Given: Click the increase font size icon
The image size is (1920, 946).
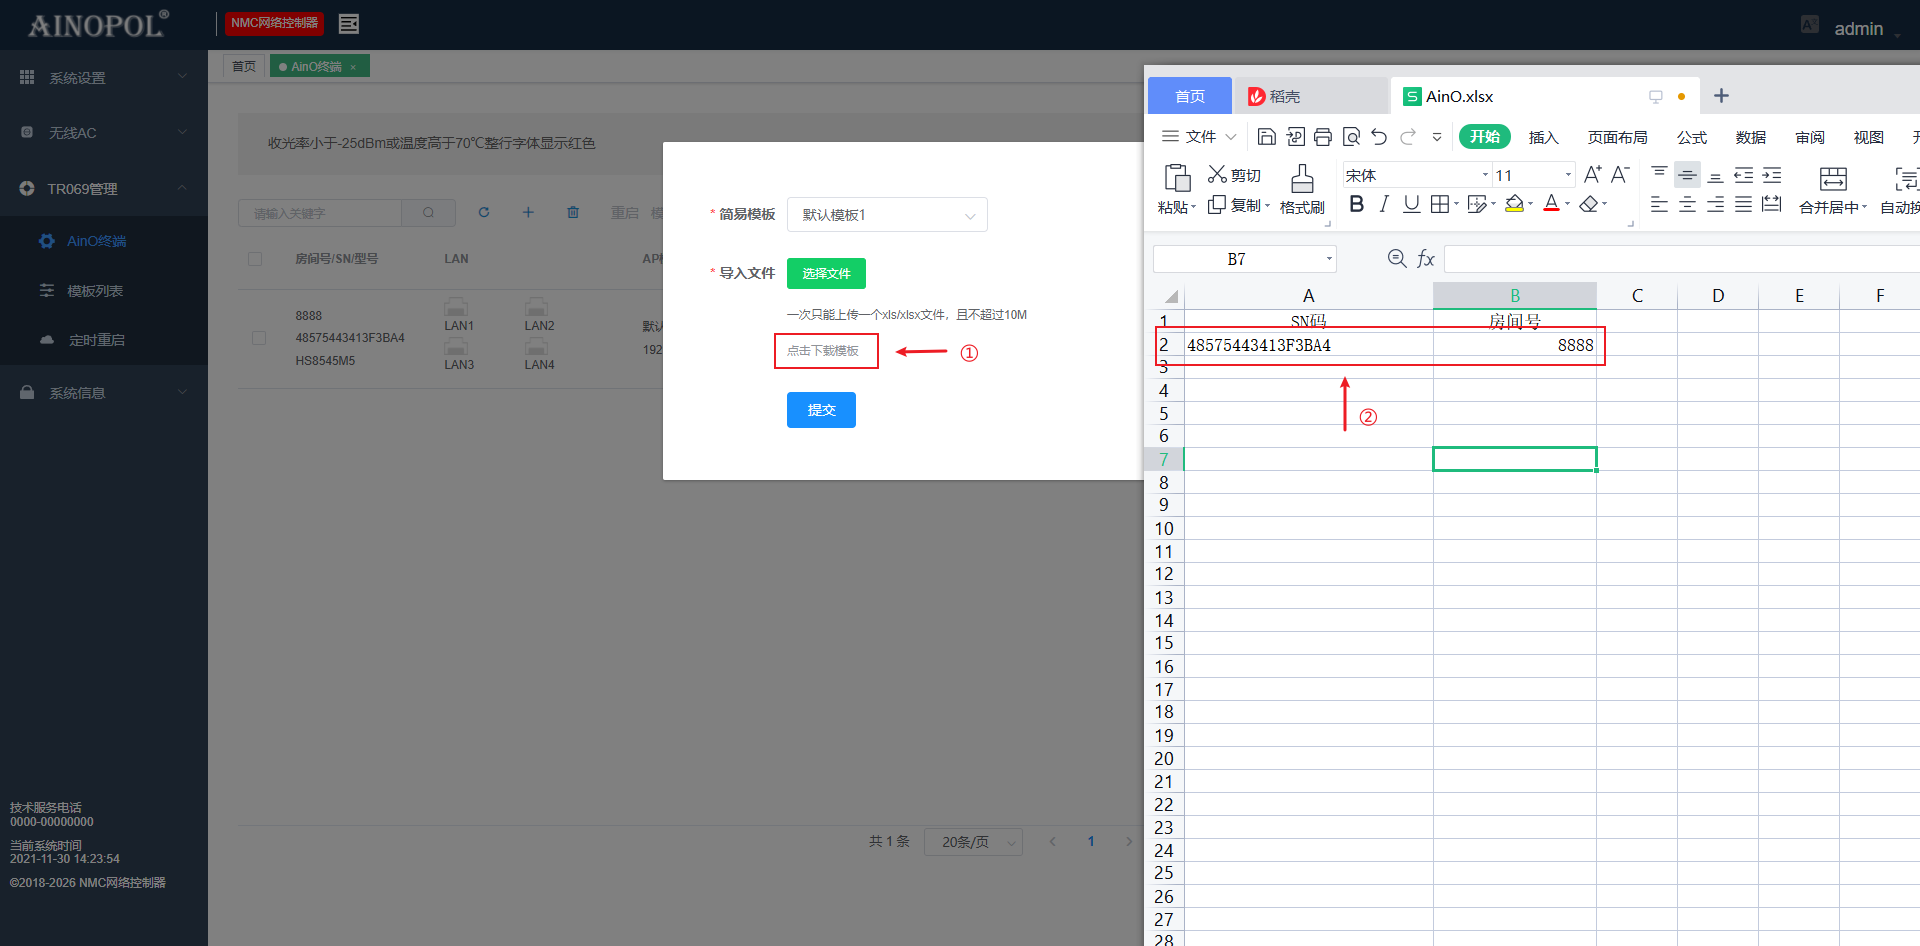Looking at the screenshot, I should [1592, 174].
